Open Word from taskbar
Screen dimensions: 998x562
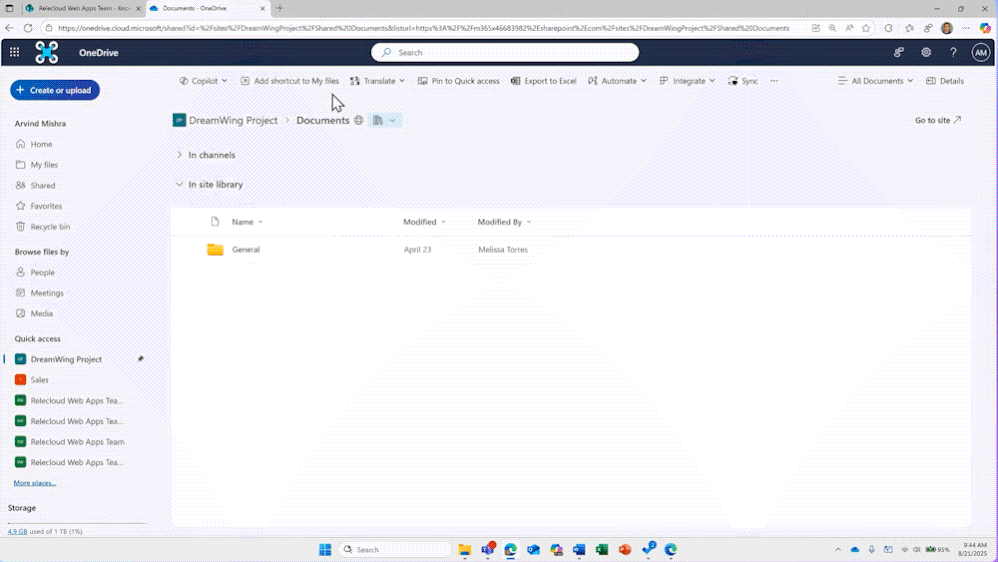(x=579, y=549)
